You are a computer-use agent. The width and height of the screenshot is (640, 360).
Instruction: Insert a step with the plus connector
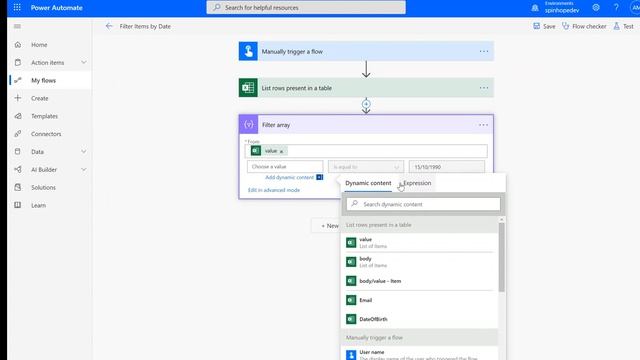coord(366,104)
